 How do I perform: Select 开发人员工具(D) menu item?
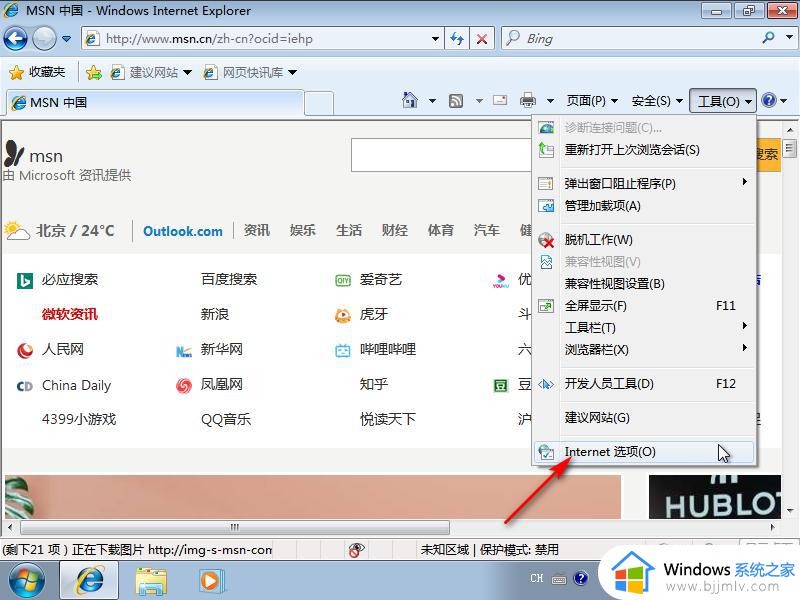point(644,383)
